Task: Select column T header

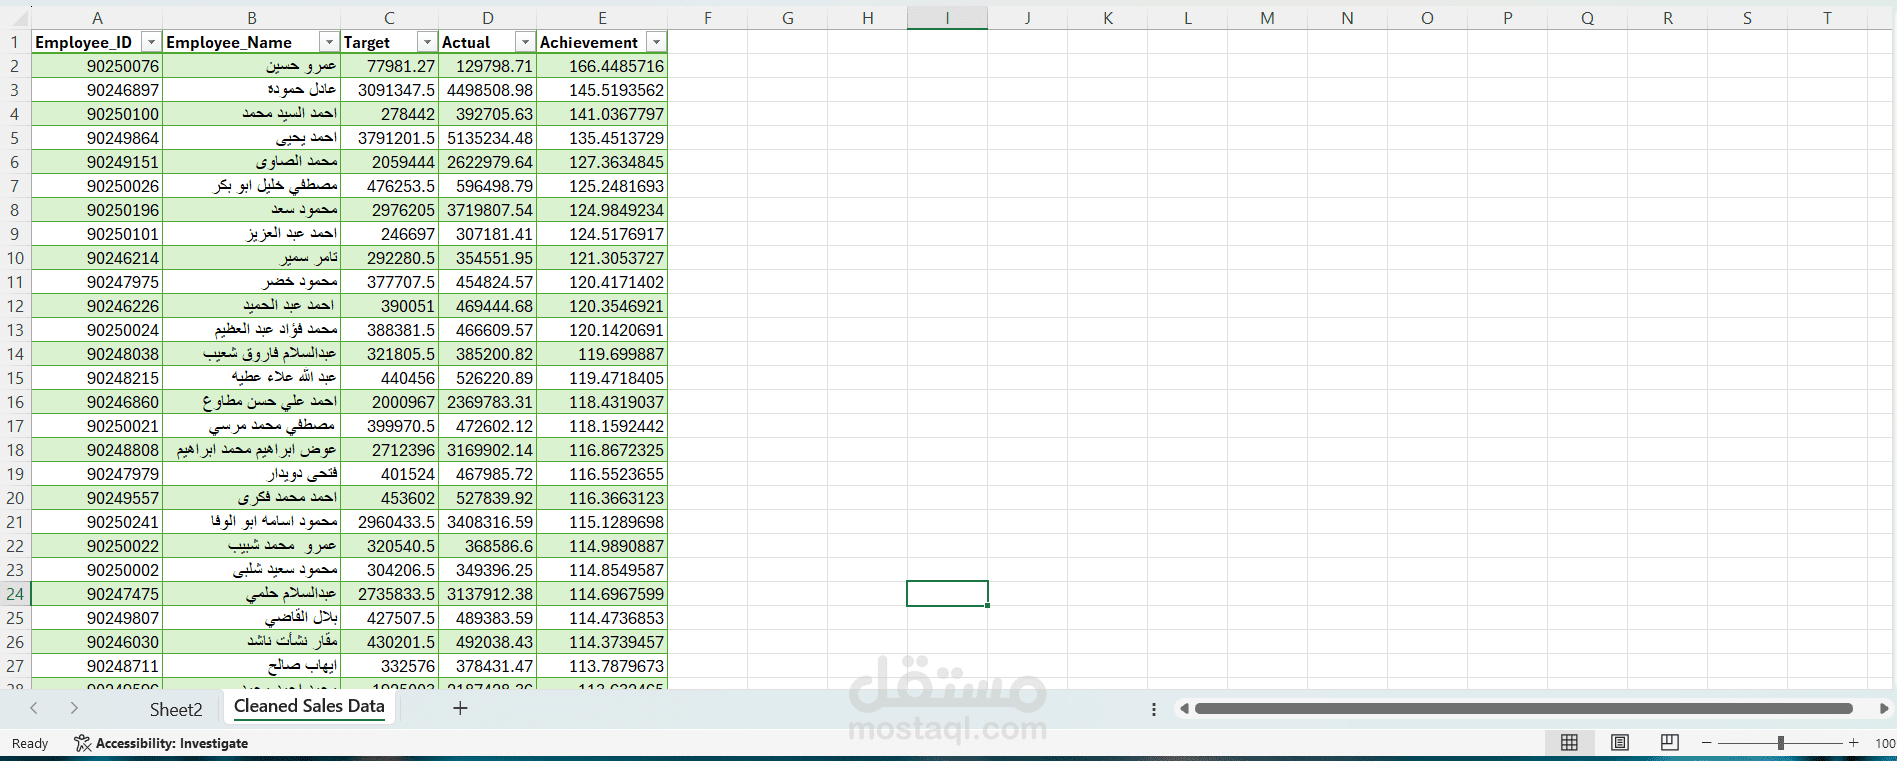Action: click(1827, 18)
